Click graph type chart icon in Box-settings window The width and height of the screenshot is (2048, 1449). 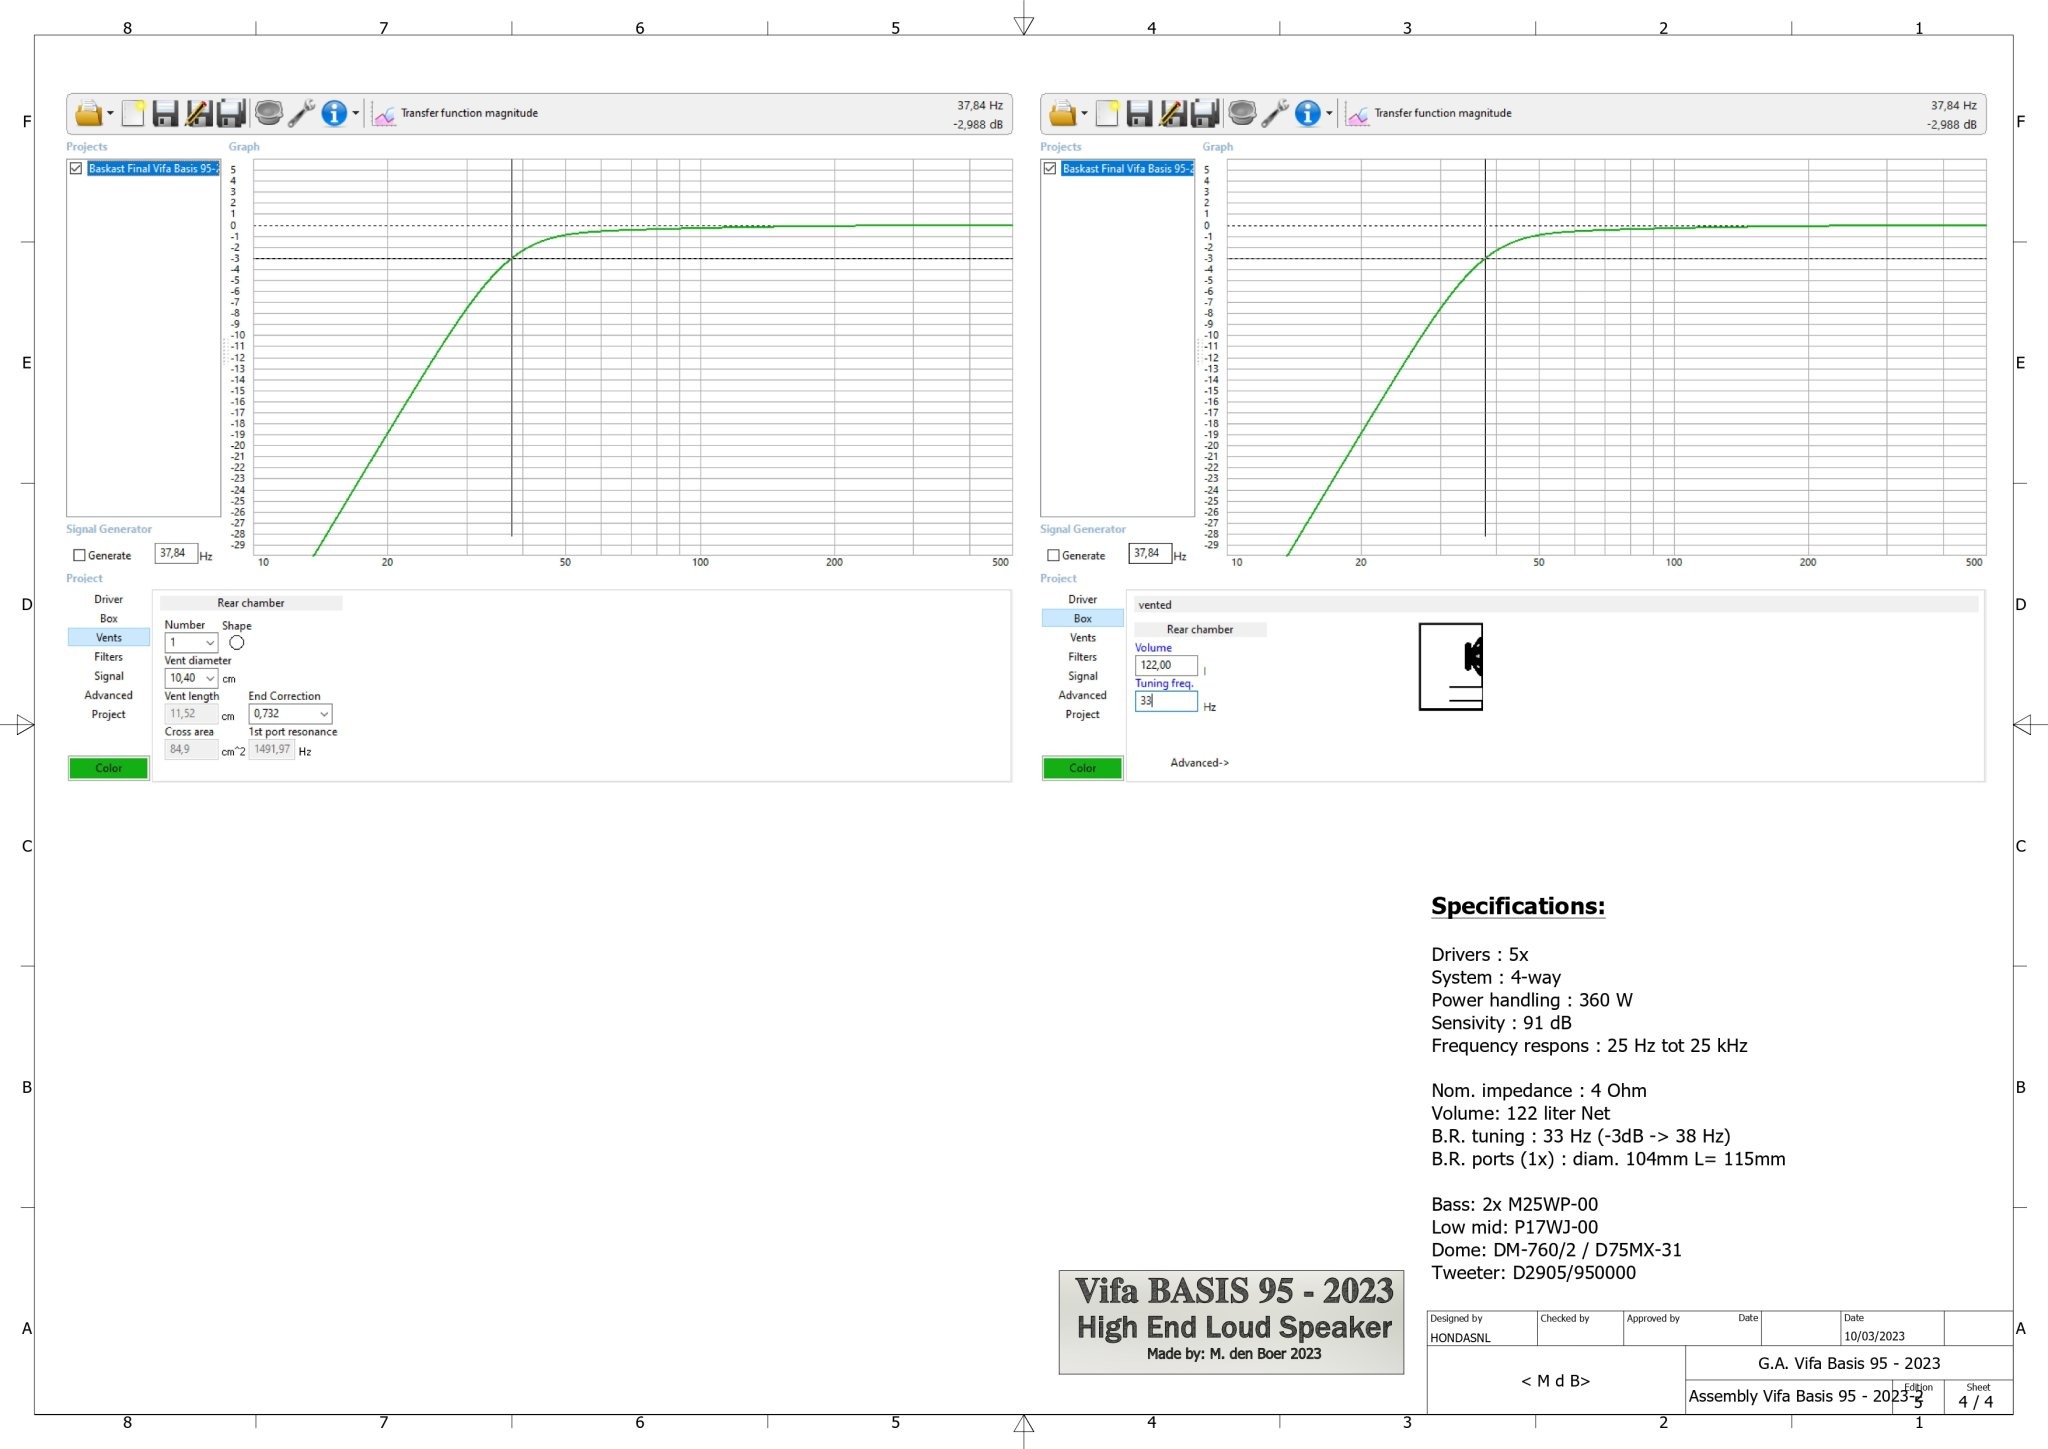[1358, 115]
